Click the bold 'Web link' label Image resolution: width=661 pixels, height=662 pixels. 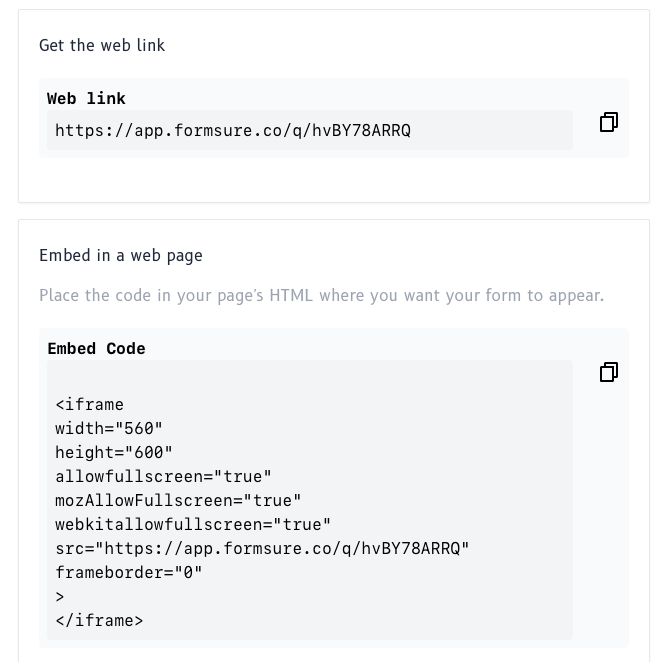click(86, 99)
